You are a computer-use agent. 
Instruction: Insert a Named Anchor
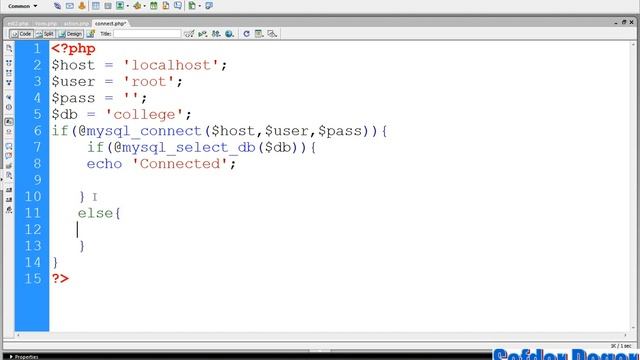pos(82,6)
